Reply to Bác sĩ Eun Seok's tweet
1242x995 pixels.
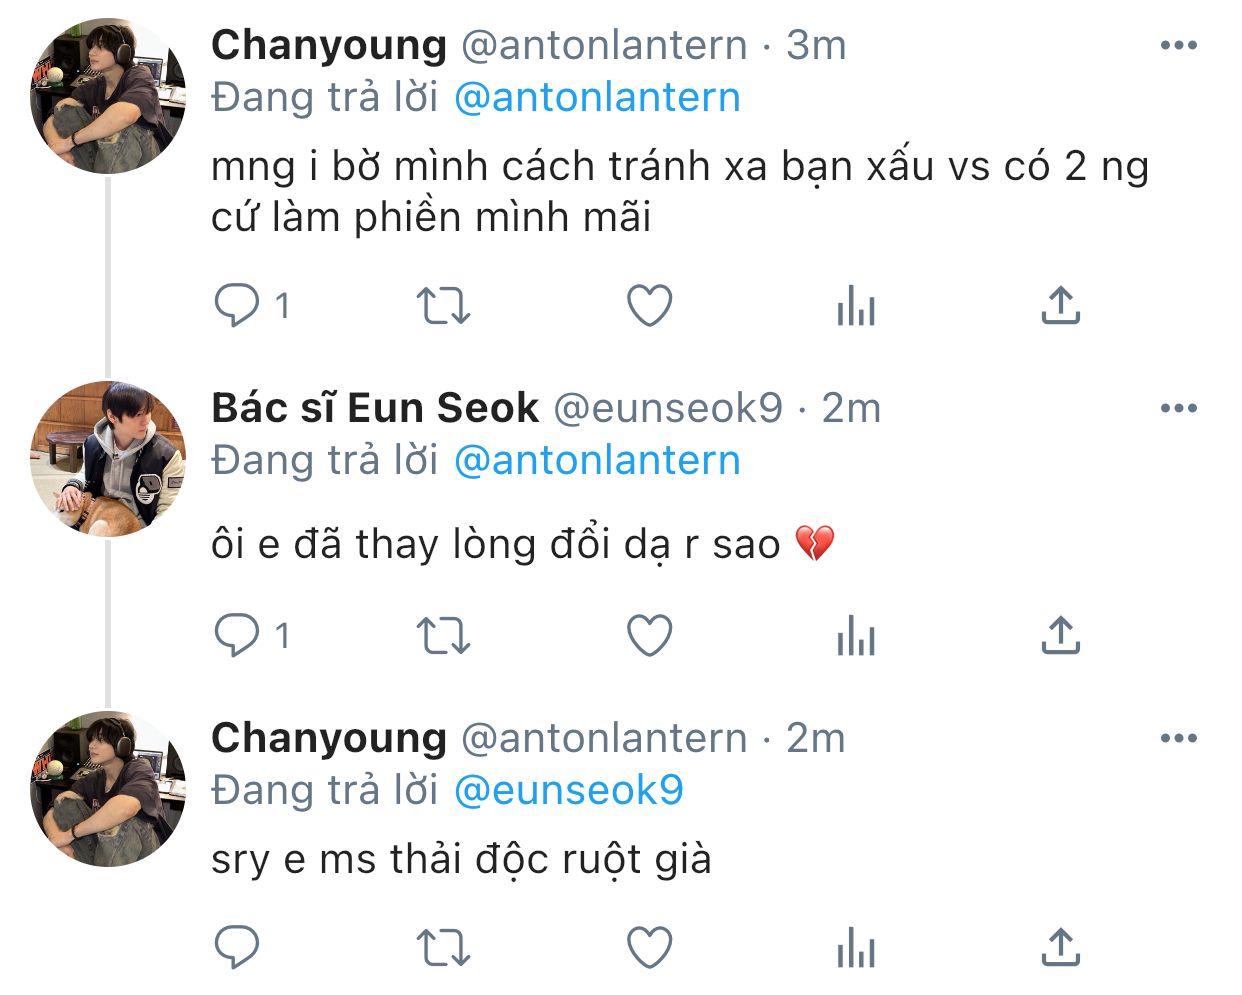click(237, 636)
